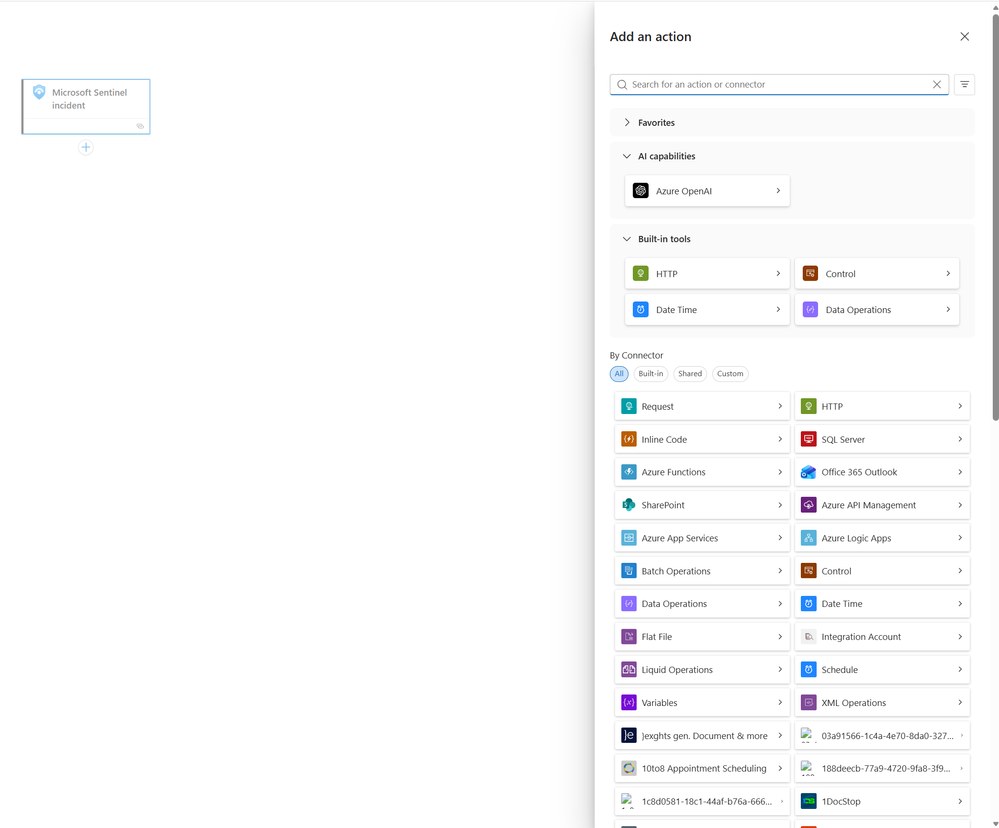This screenshot has height=828, width=999.
Task: Click the panel's vertical scrollbar thumb
Action: [x=995, y=217]
